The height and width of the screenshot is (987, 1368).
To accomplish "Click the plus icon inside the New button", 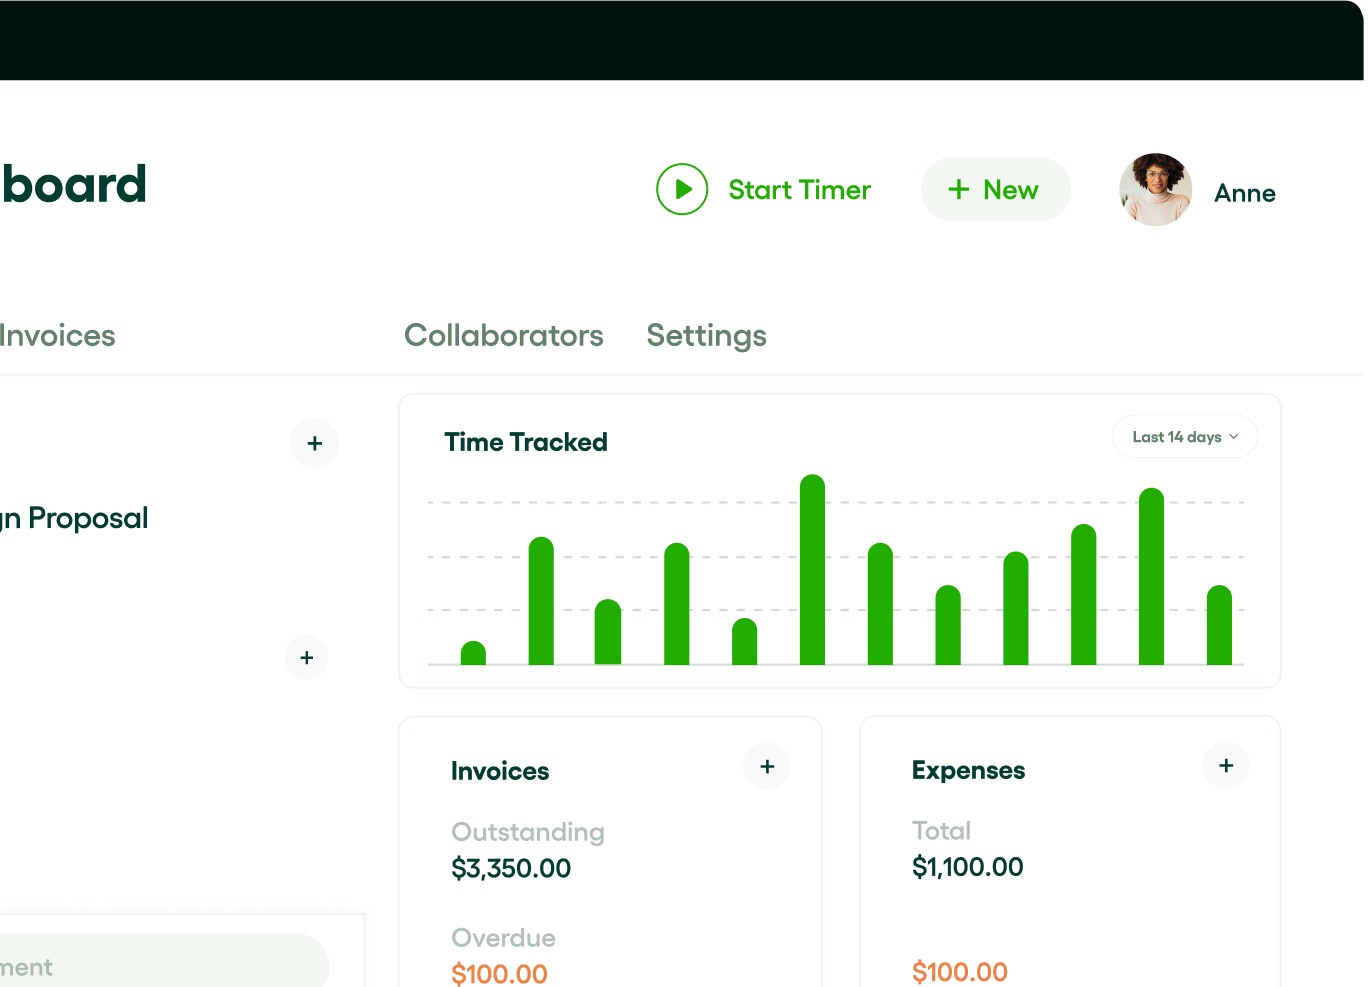I will [x=958, y=189].
